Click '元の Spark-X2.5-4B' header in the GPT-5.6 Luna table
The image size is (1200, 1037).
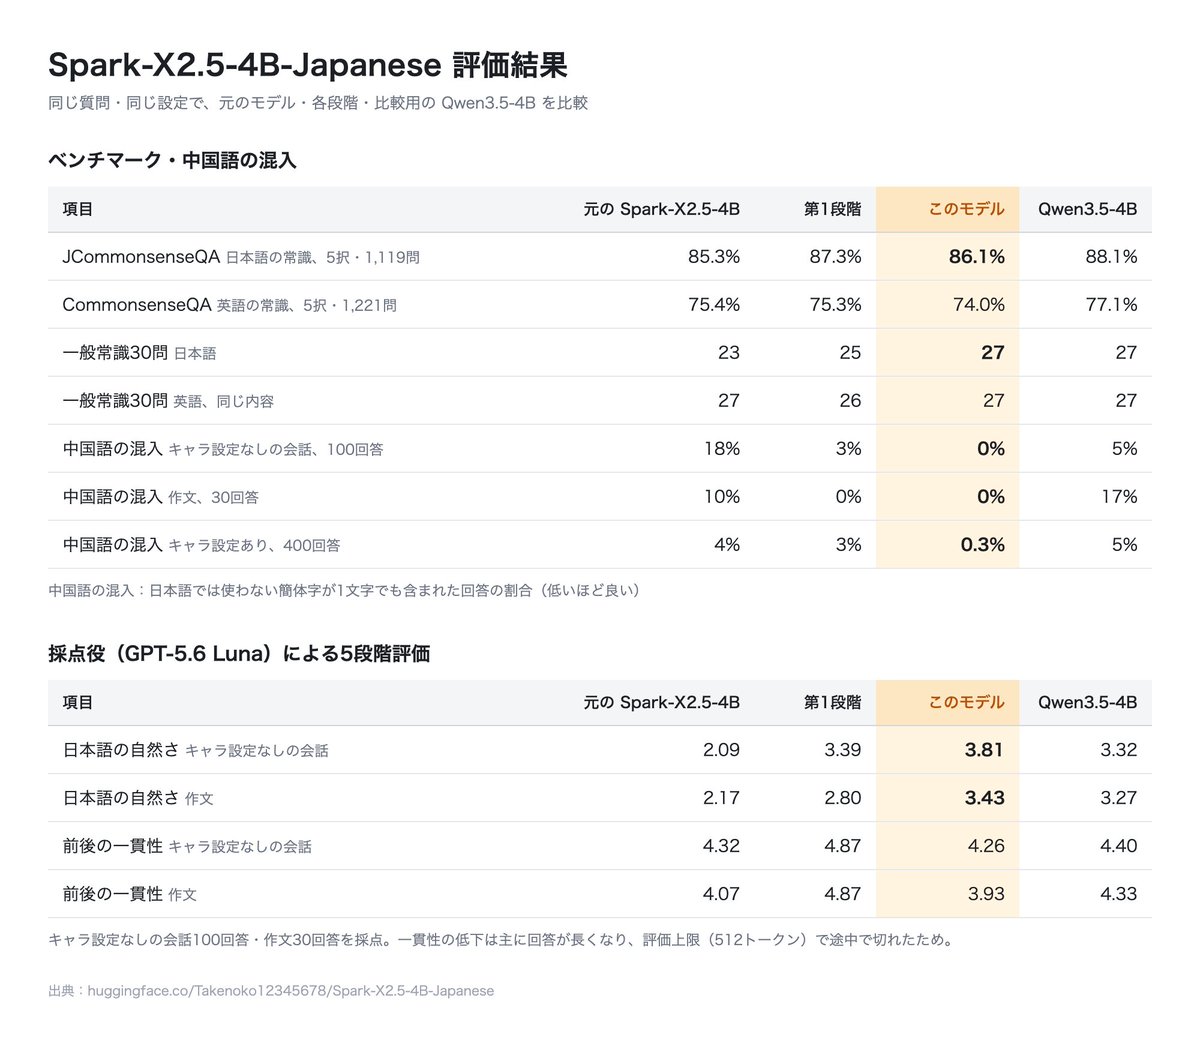tap(662, 702)
